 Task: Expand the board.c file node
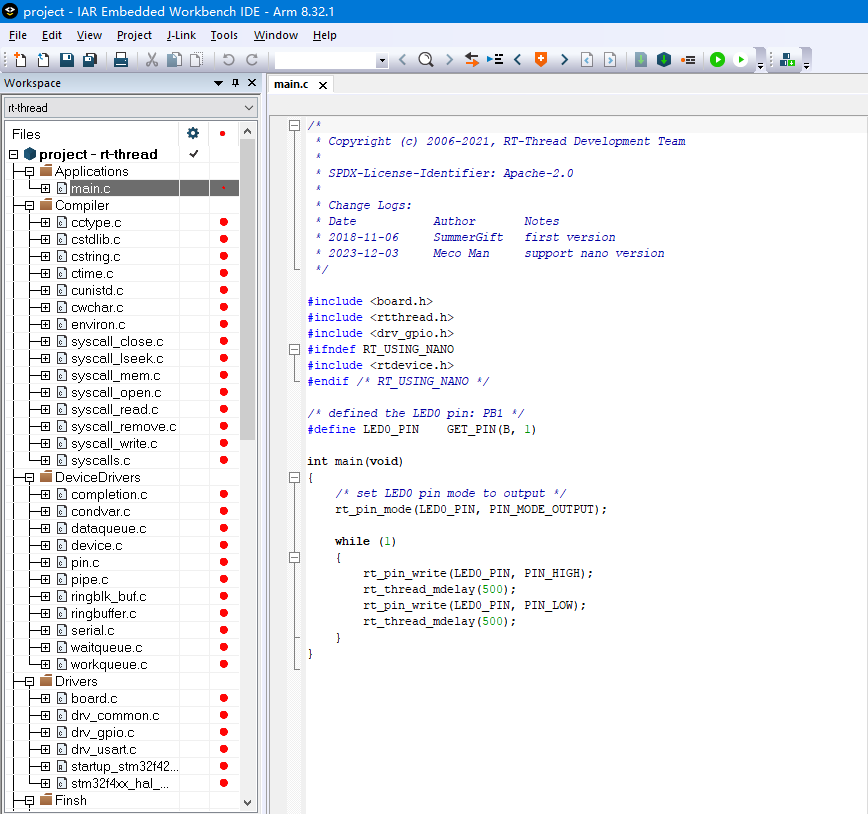pos(45,699)
